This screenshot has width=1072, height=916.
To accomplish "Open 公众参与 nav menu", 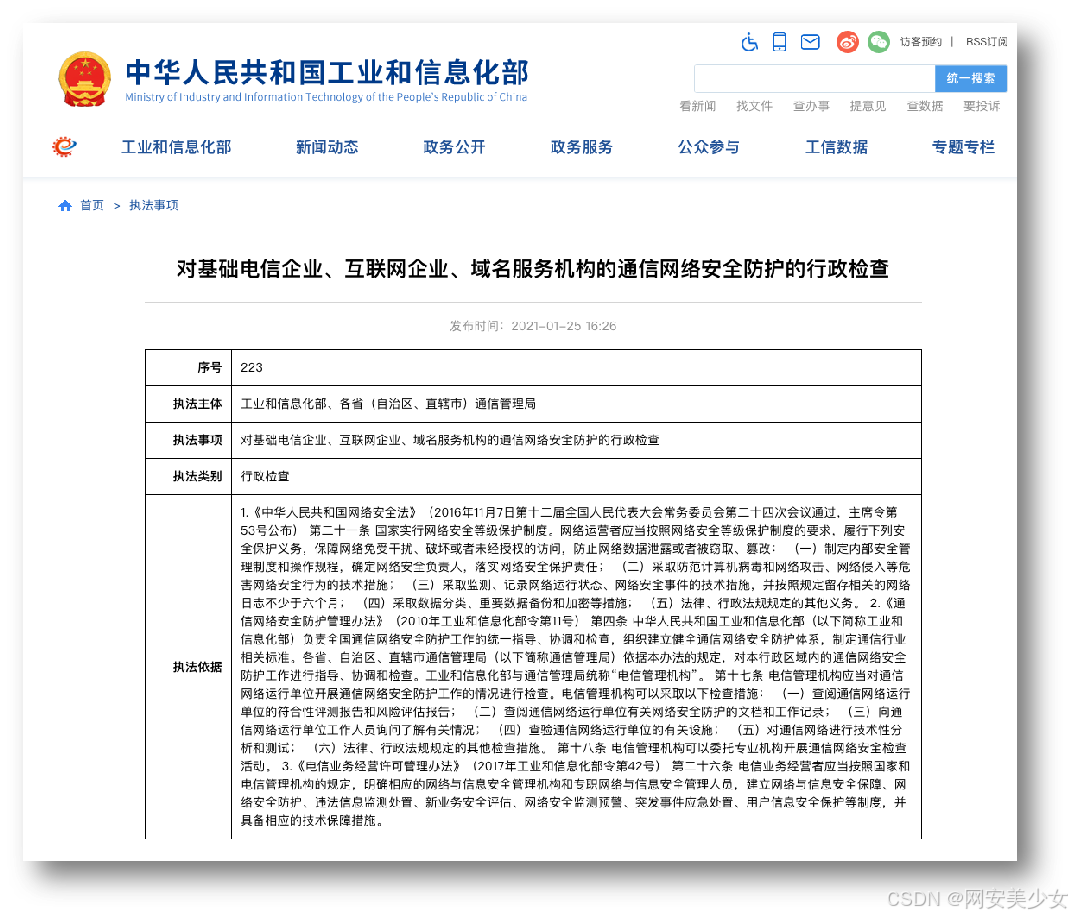I will [708, 147].
